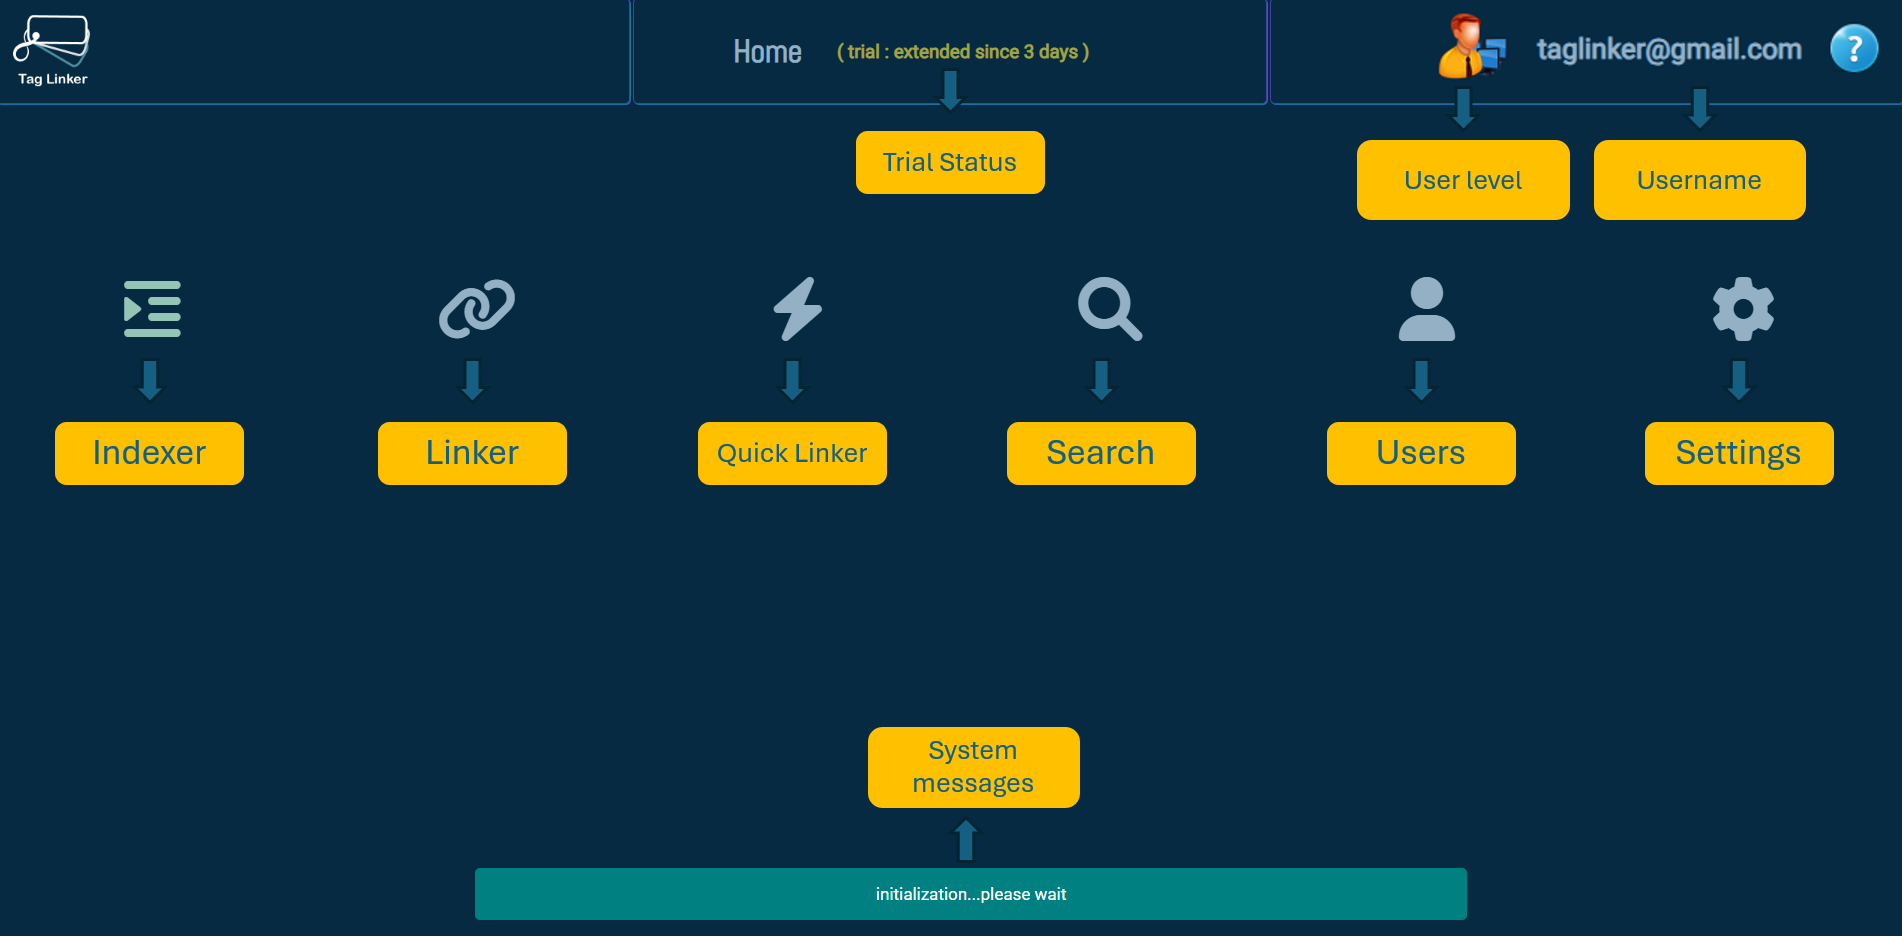Open the Search magnifying glass icon
The width and height of the screenshot is (1902, 936).
click(1109, 309)
